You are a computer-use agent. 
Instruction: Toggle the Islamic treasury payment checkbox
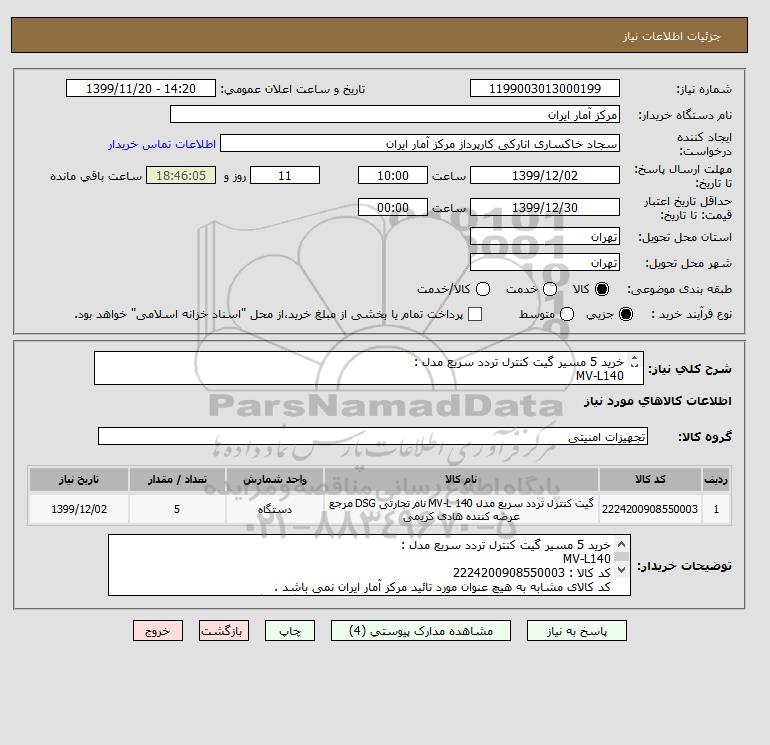pyautogui.click(x=475, y=314)
